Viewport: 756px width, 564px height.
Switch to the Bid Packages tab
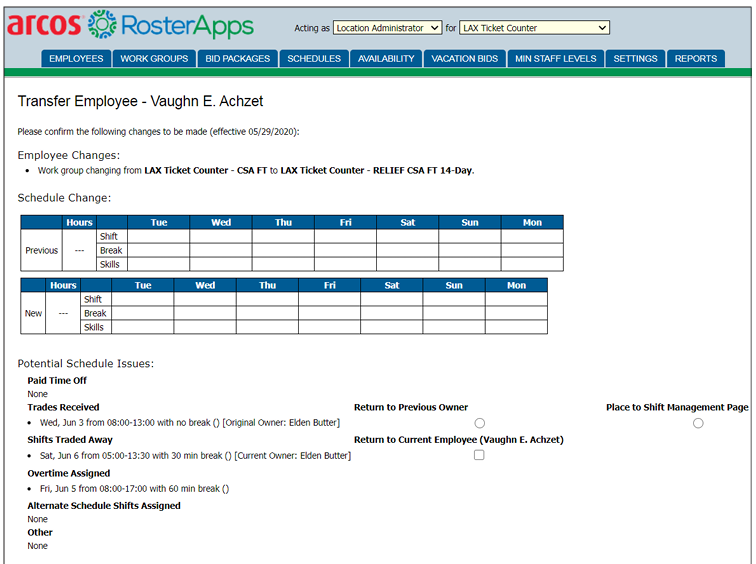tap(238, 59)
